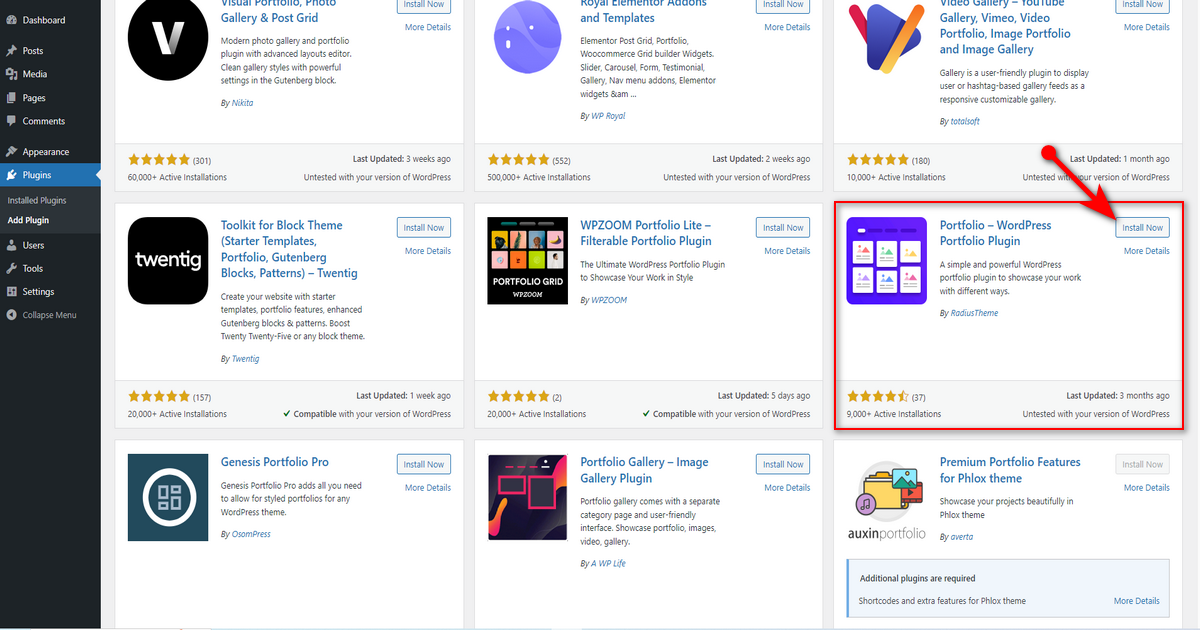Open More Details for Genesis Portfolio Pro
This screenshot has height=630, width=1200.
428,488
